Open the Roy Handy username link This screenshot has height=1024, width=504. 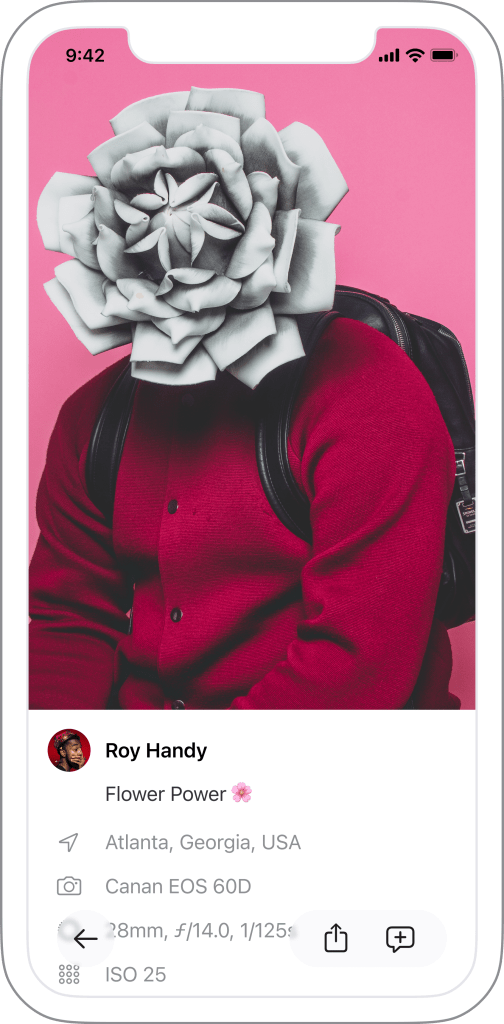tap(156, 751)
